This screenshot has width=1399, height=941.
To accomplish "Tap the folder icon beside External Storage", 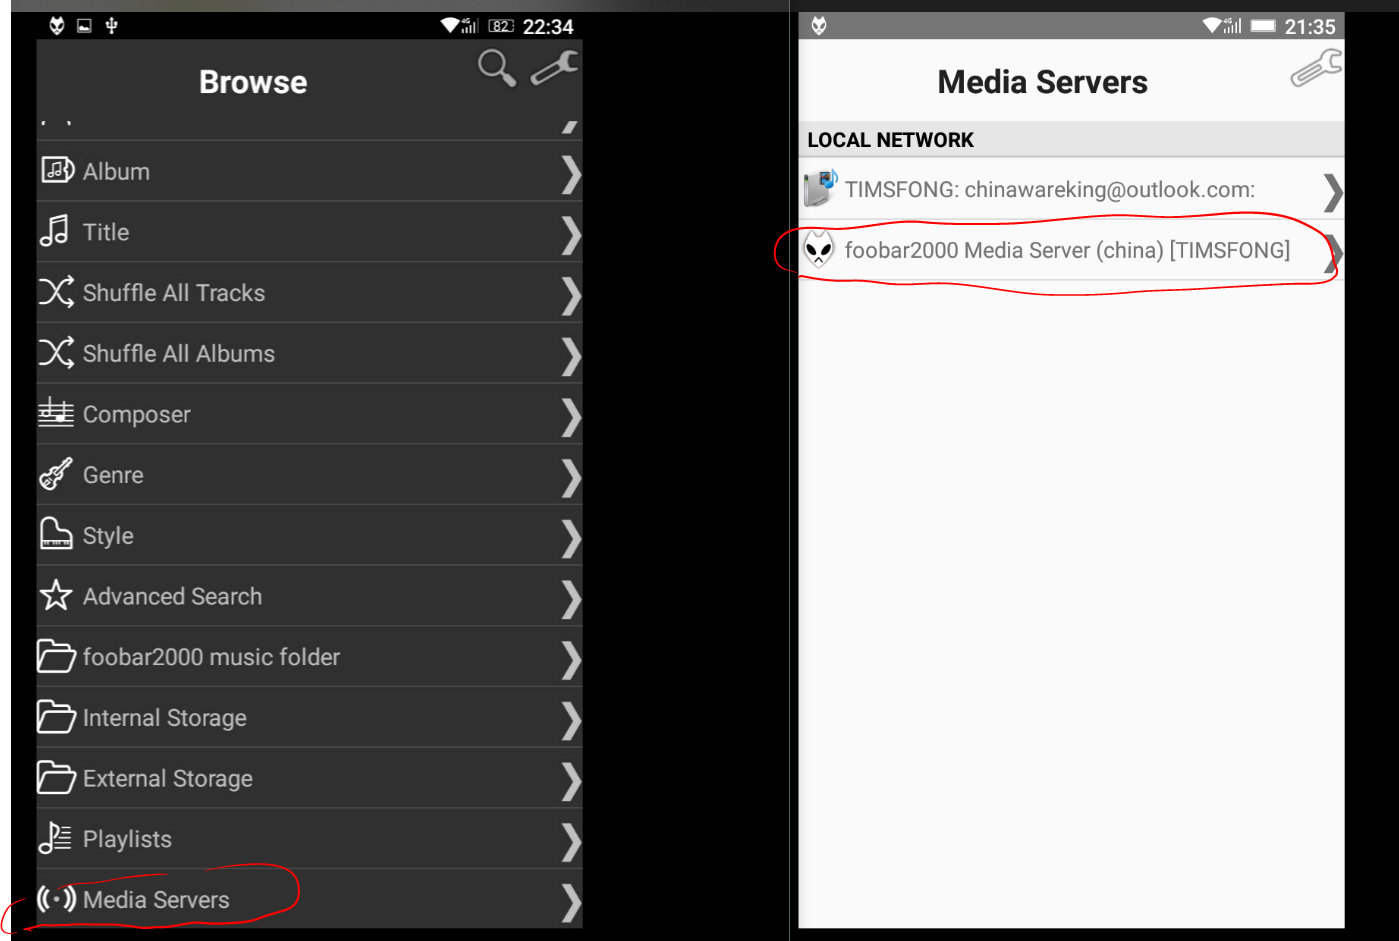I will pos(56,777).
